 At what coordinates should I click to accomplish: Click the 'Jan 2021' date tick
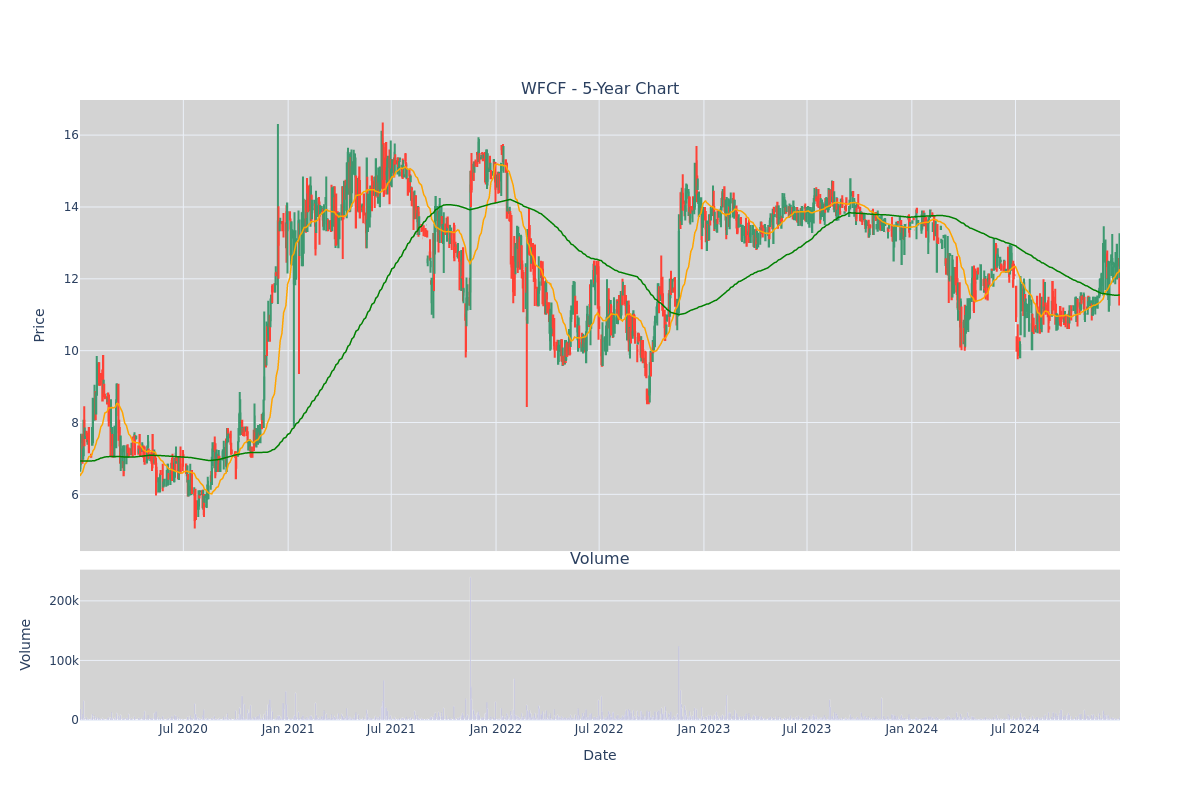pos(288,729)
